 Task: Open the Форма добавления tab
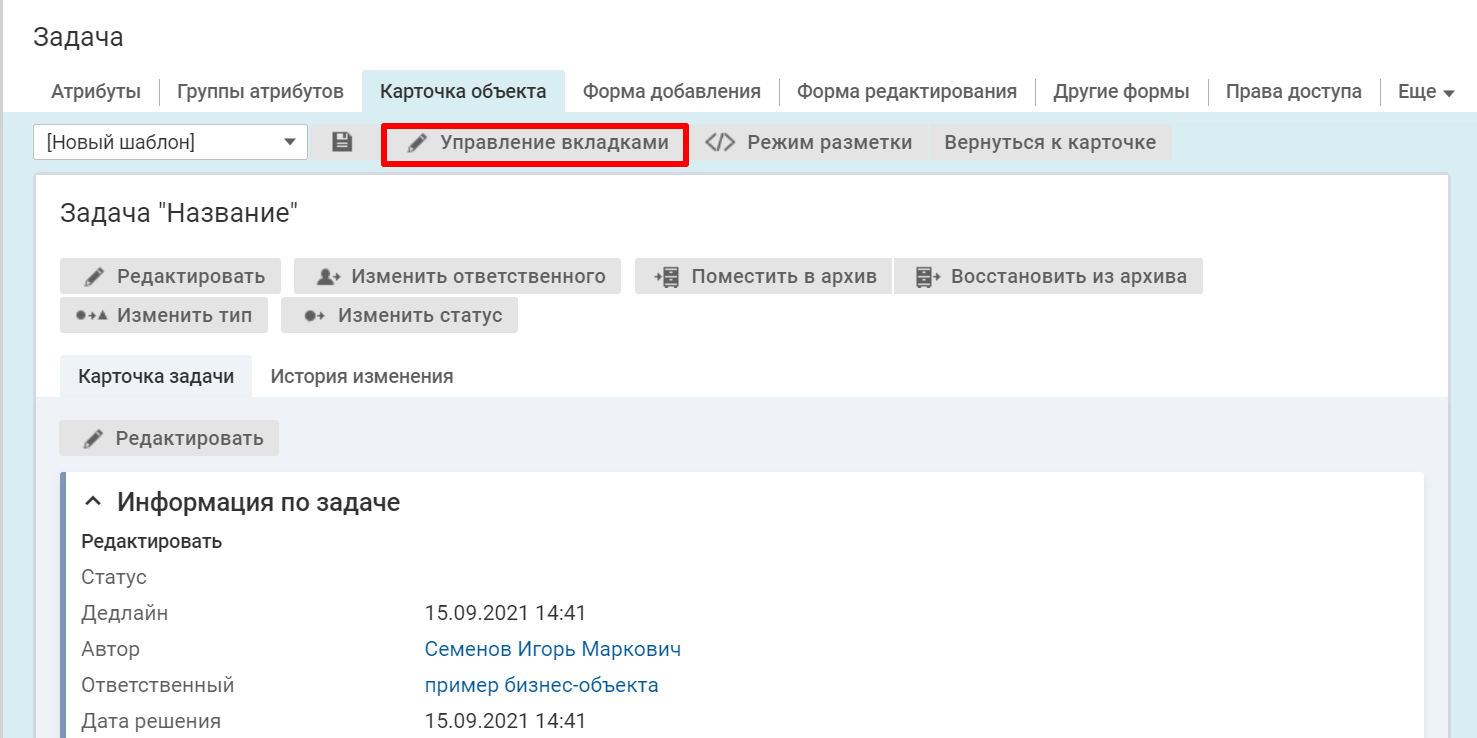(671, 92)
